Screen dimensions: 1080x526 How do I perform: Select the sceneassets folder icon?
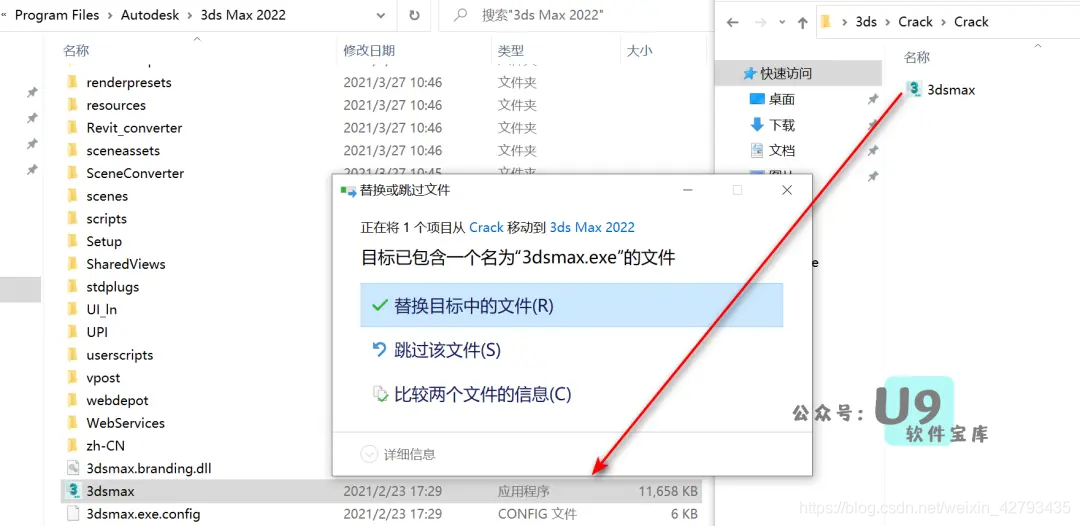[x=72, y=150]
